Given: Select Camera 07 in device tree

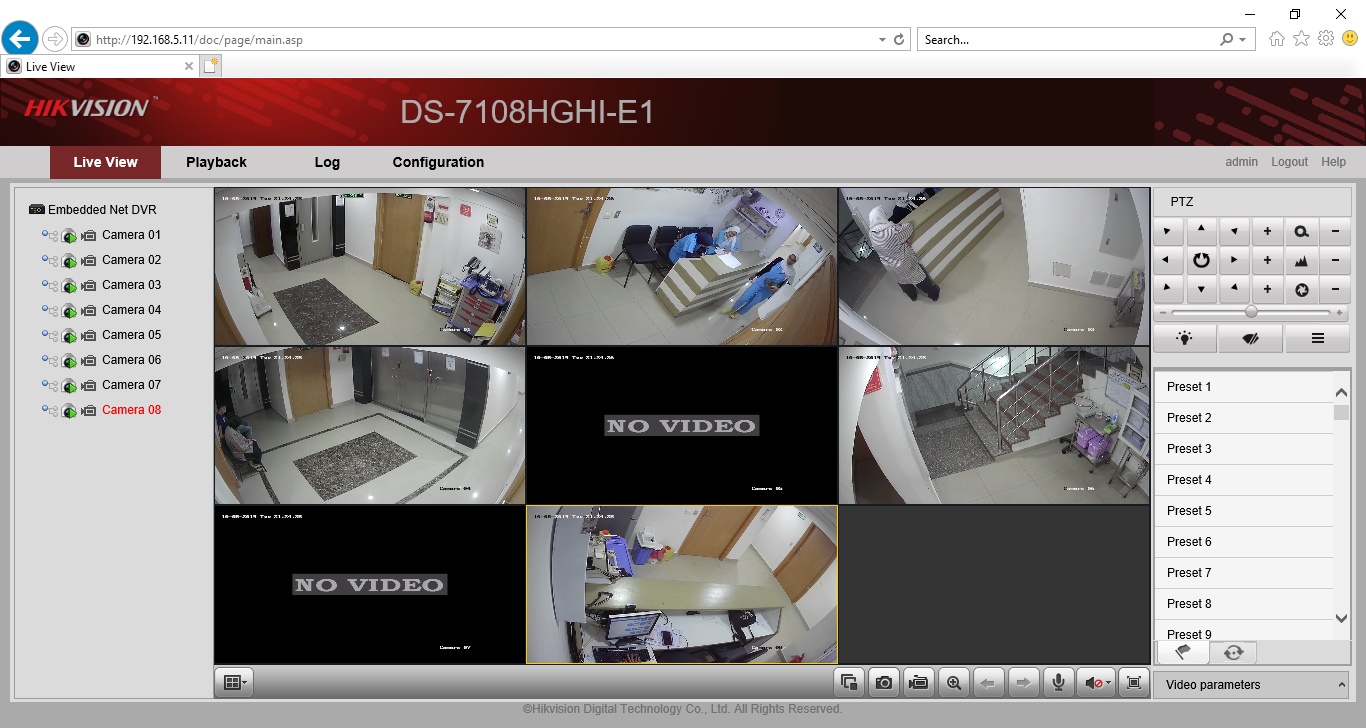Looking at the screenshot, I should point(131,385).
